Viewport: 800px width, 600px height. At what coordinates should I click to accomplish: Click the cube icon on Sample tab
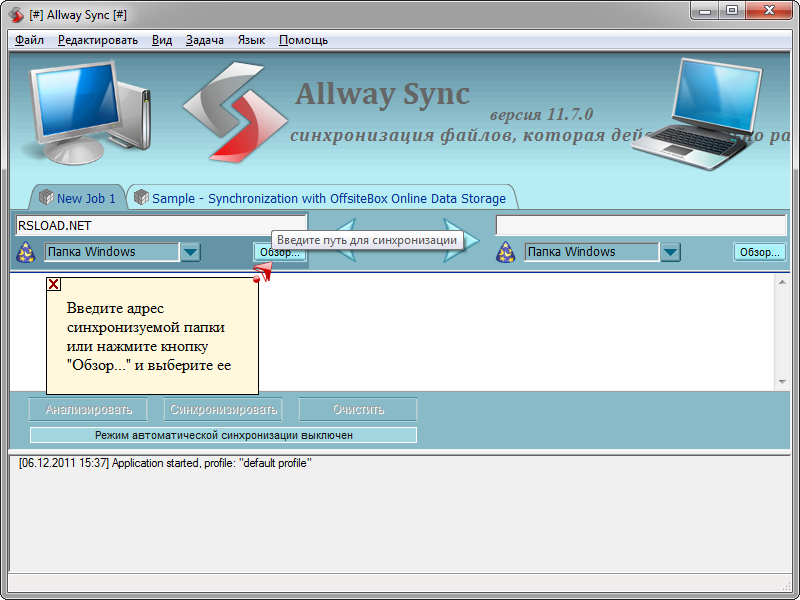[141, 196]
